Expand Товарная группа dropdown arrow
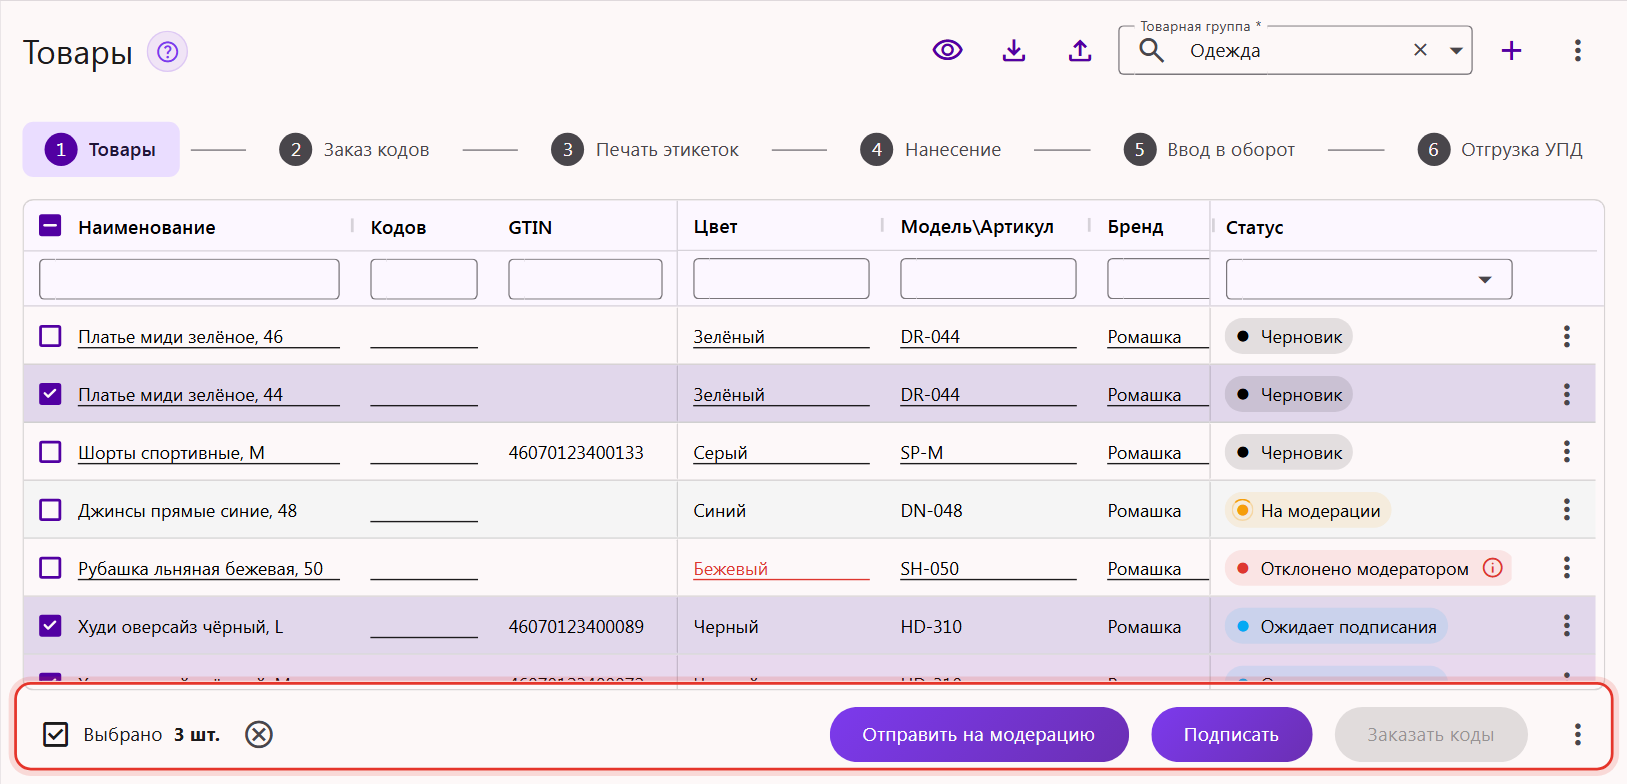Viewport: 1627px width, 784px height. point(1456,50)
